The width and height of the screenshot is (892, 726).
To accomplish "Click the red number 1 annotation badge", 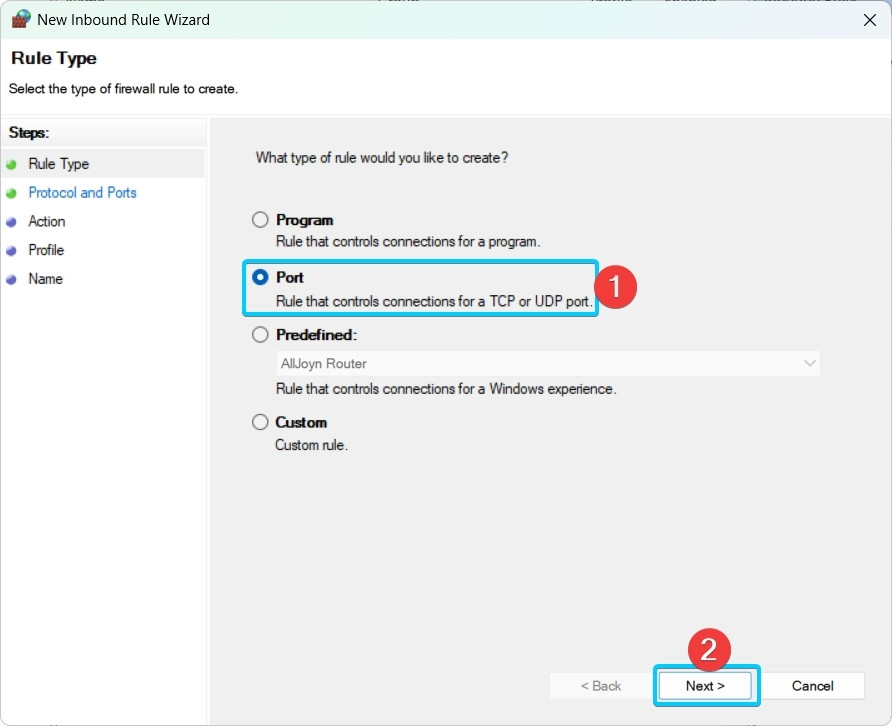I will click(x=616, y=288).
